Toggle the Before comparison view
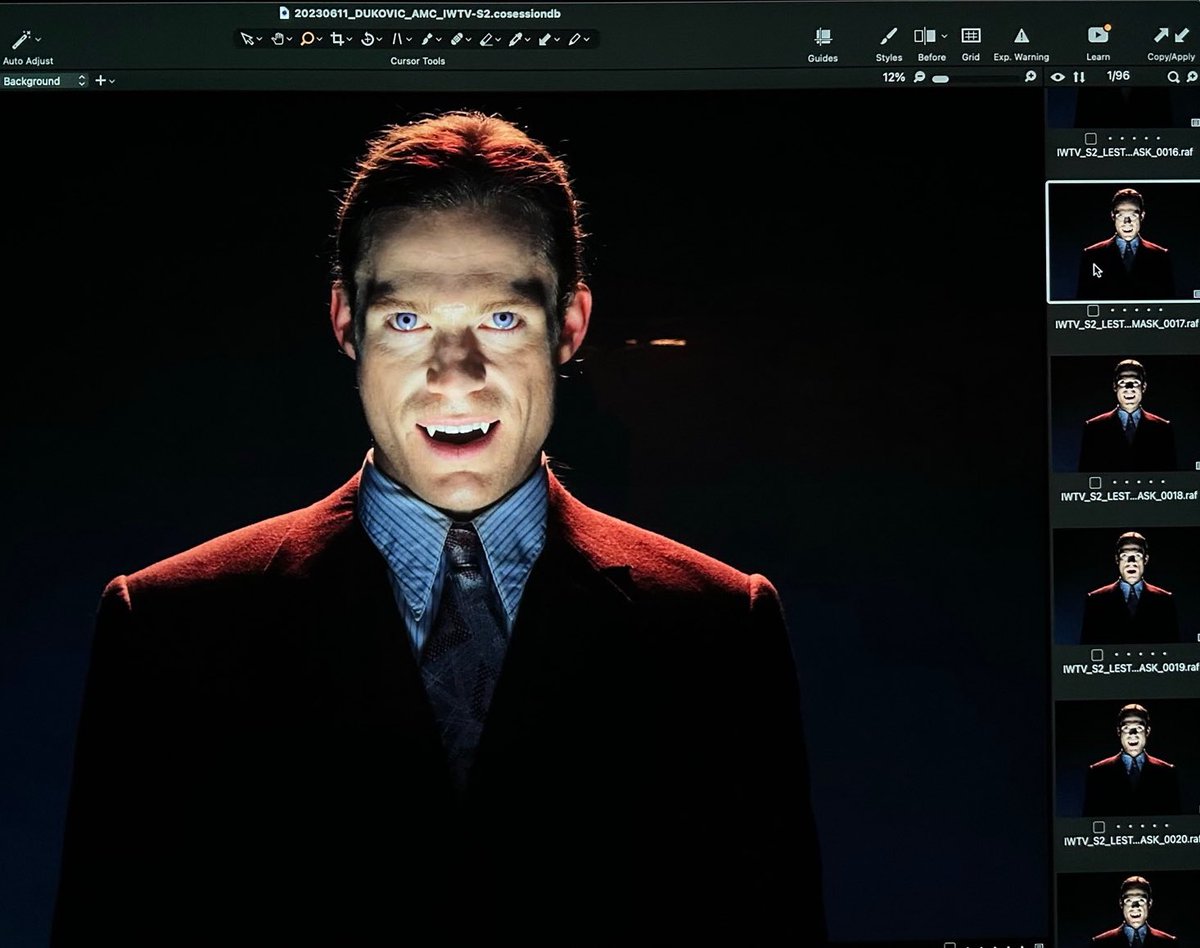This screenshot has width=1200, height=948. click(925, 37)
